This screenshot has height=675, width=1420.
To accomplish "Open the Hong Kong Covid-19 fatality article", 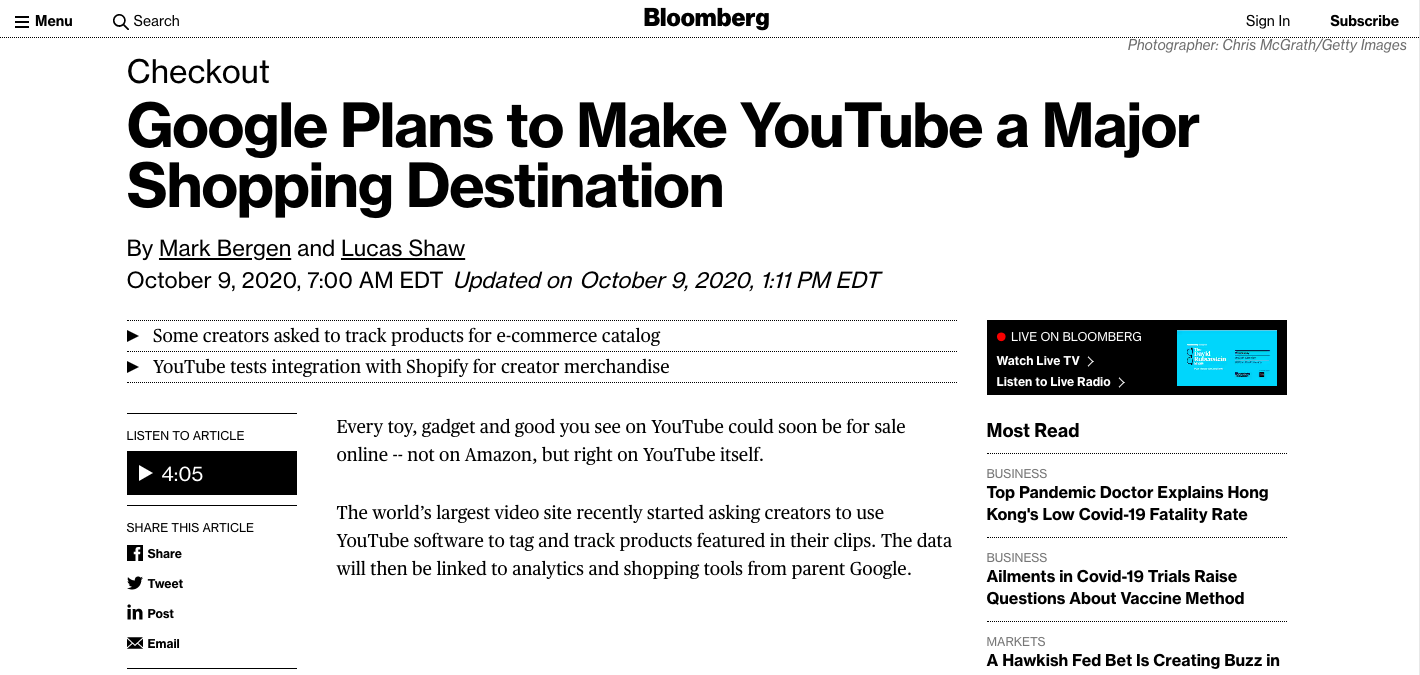I will 1127,503.
